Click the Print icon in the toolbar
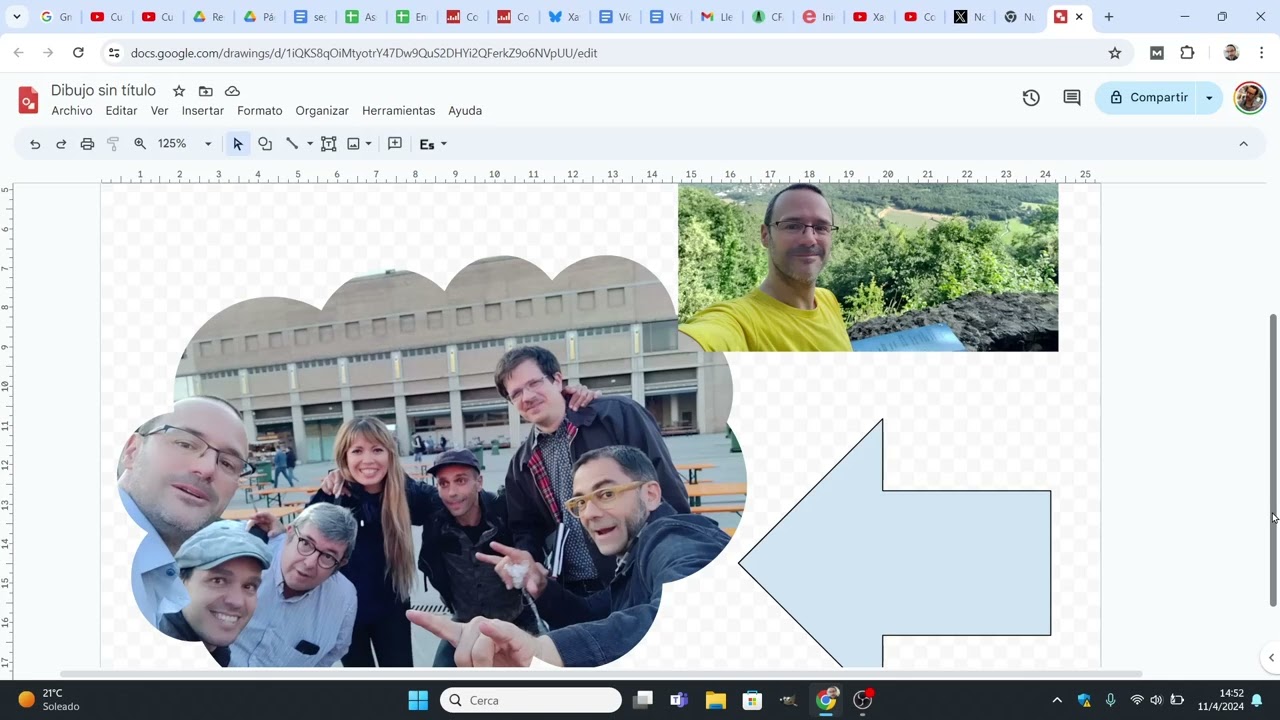The image size is (1280, 720). [87, 144]
